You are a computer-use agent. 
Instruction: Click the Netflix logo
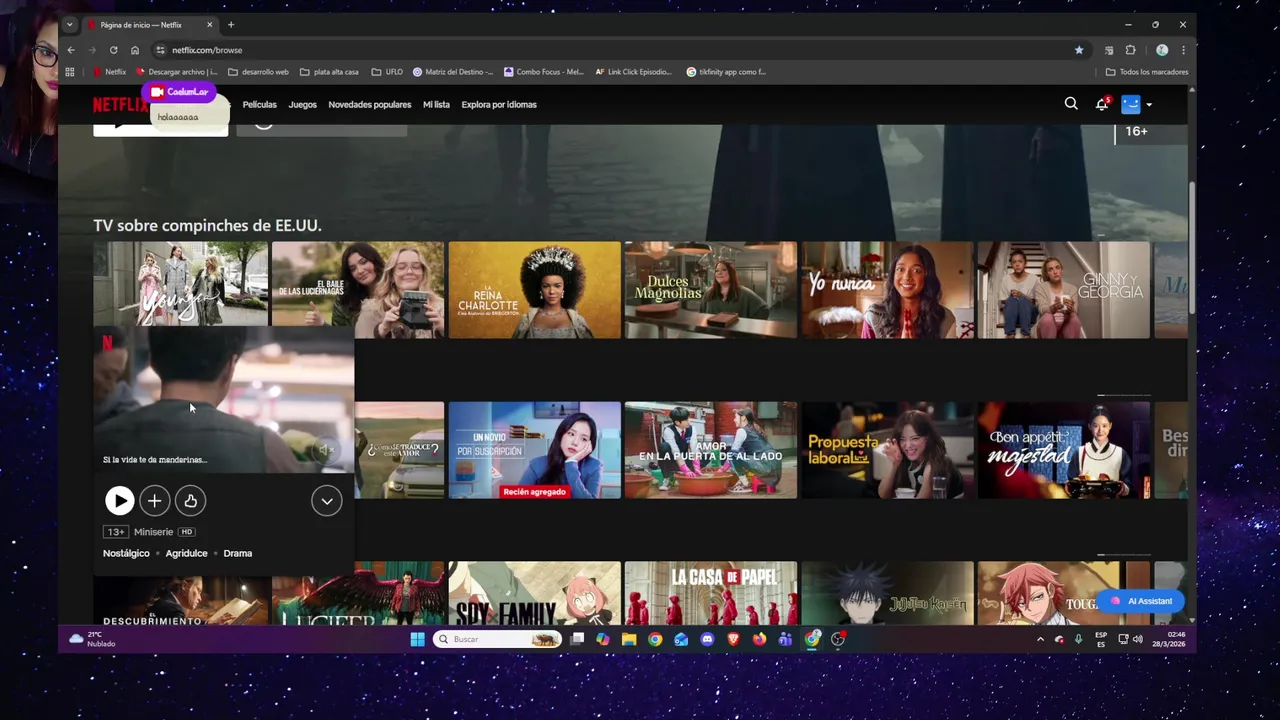point(120,105)
